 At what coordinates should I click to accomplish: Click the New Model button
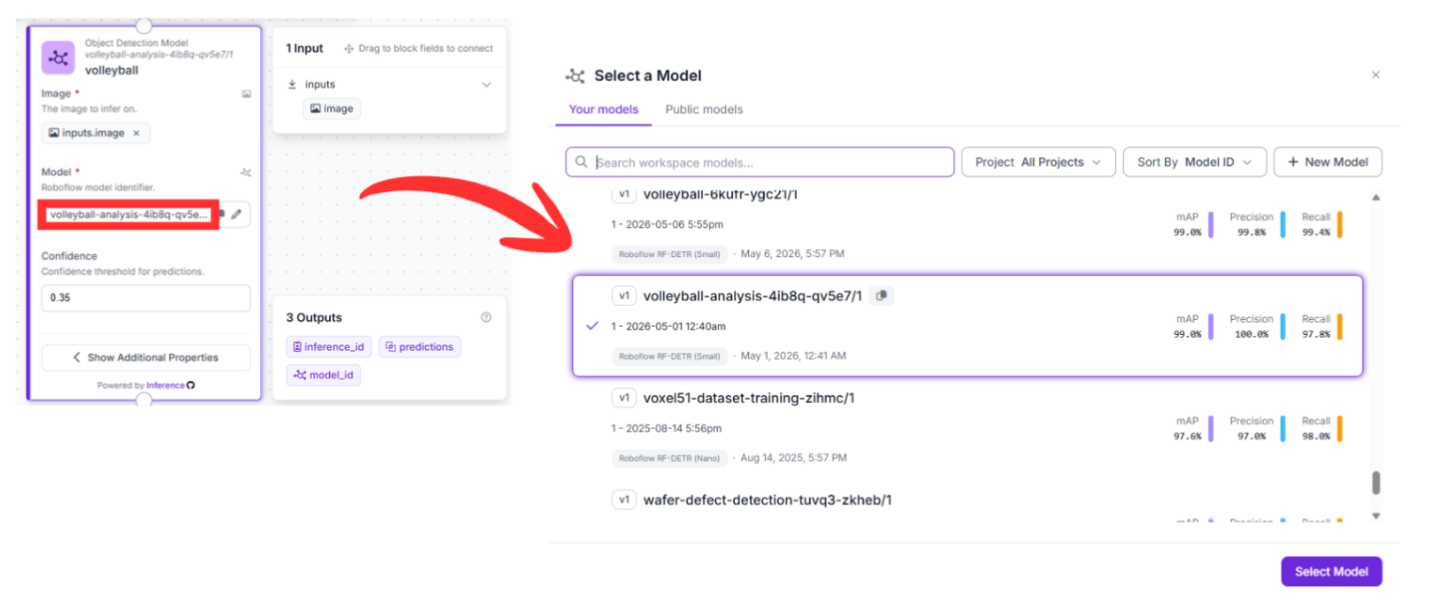pos(1327,162)
